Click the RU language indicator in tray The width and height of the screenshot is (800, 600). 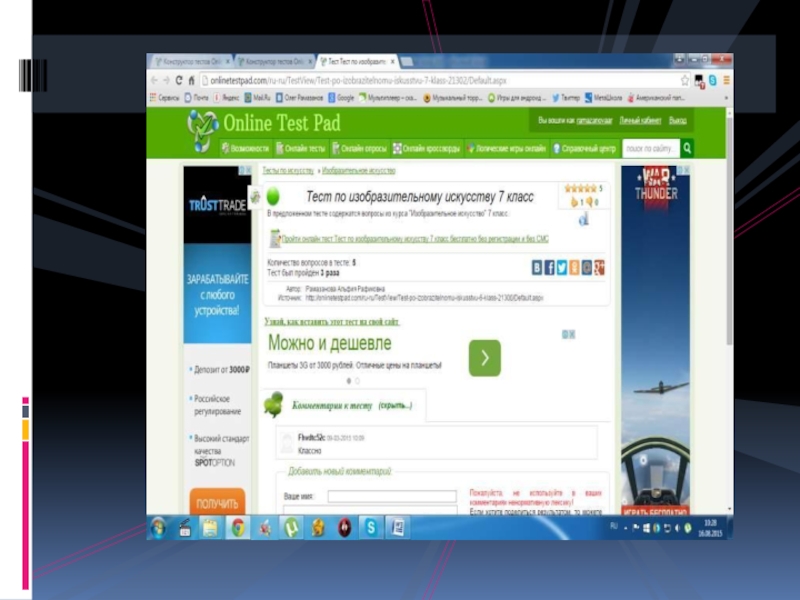pos(614,526)
